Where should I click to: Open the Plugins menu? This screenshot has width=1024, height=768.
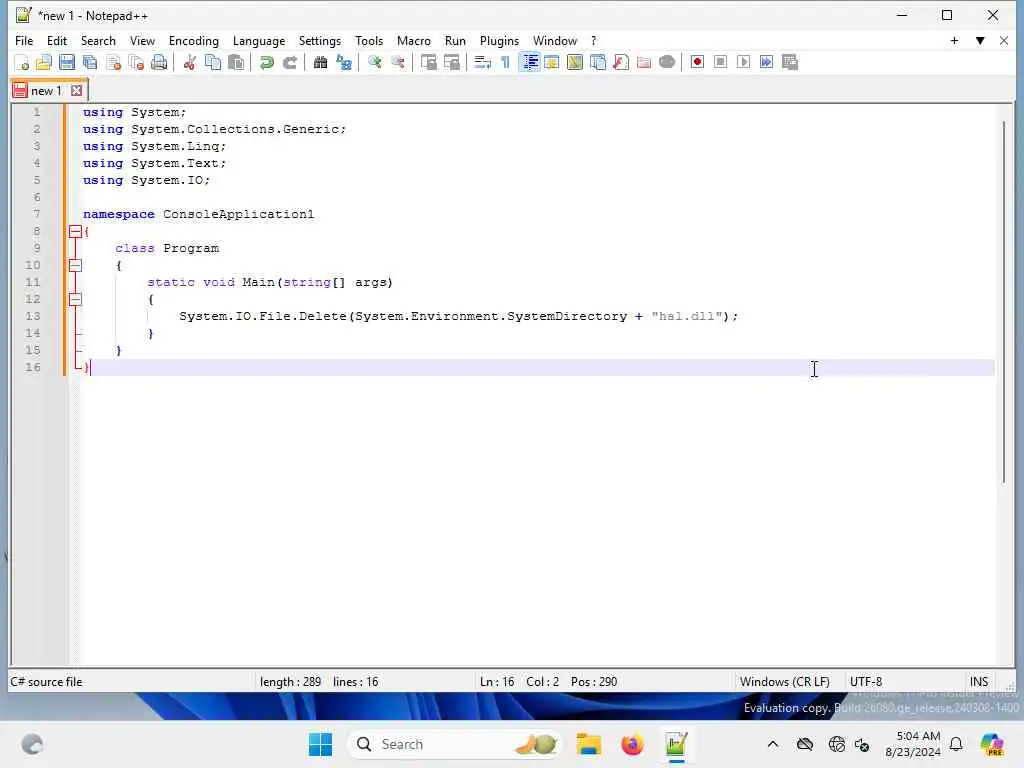(x=499, y=40)
